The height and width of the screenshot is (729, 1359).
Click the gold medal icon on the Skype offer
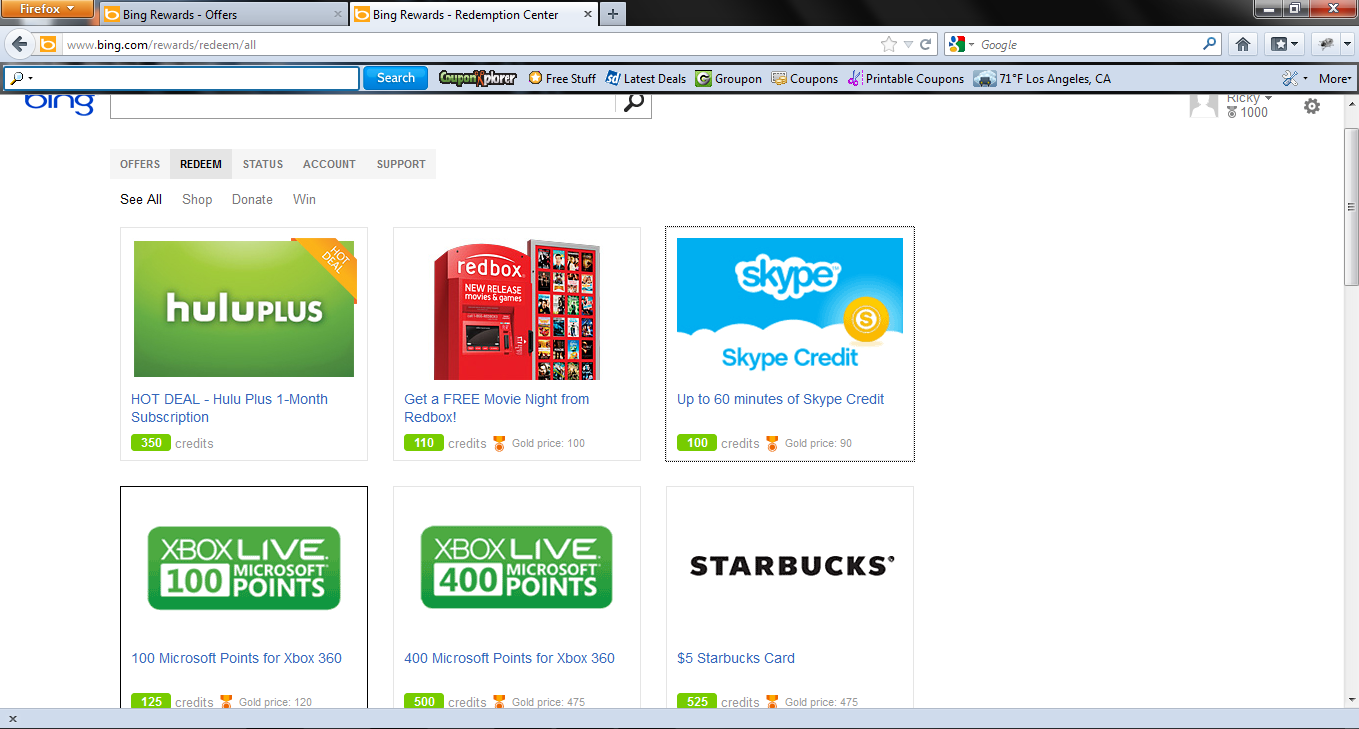tap(771, 443)
